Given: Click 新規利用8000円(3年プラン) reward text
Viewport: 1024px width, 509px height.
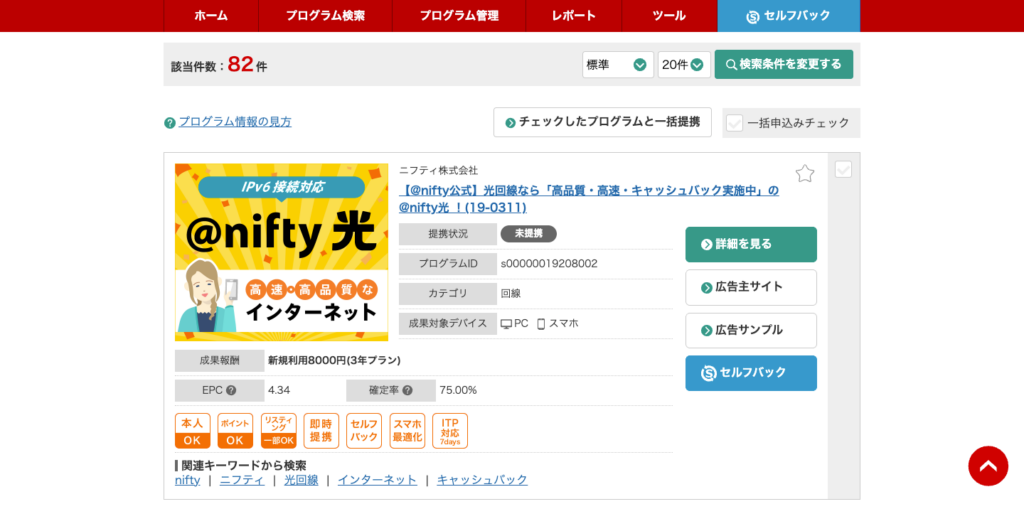Looking at the screenshot, I should click(334, 360).
